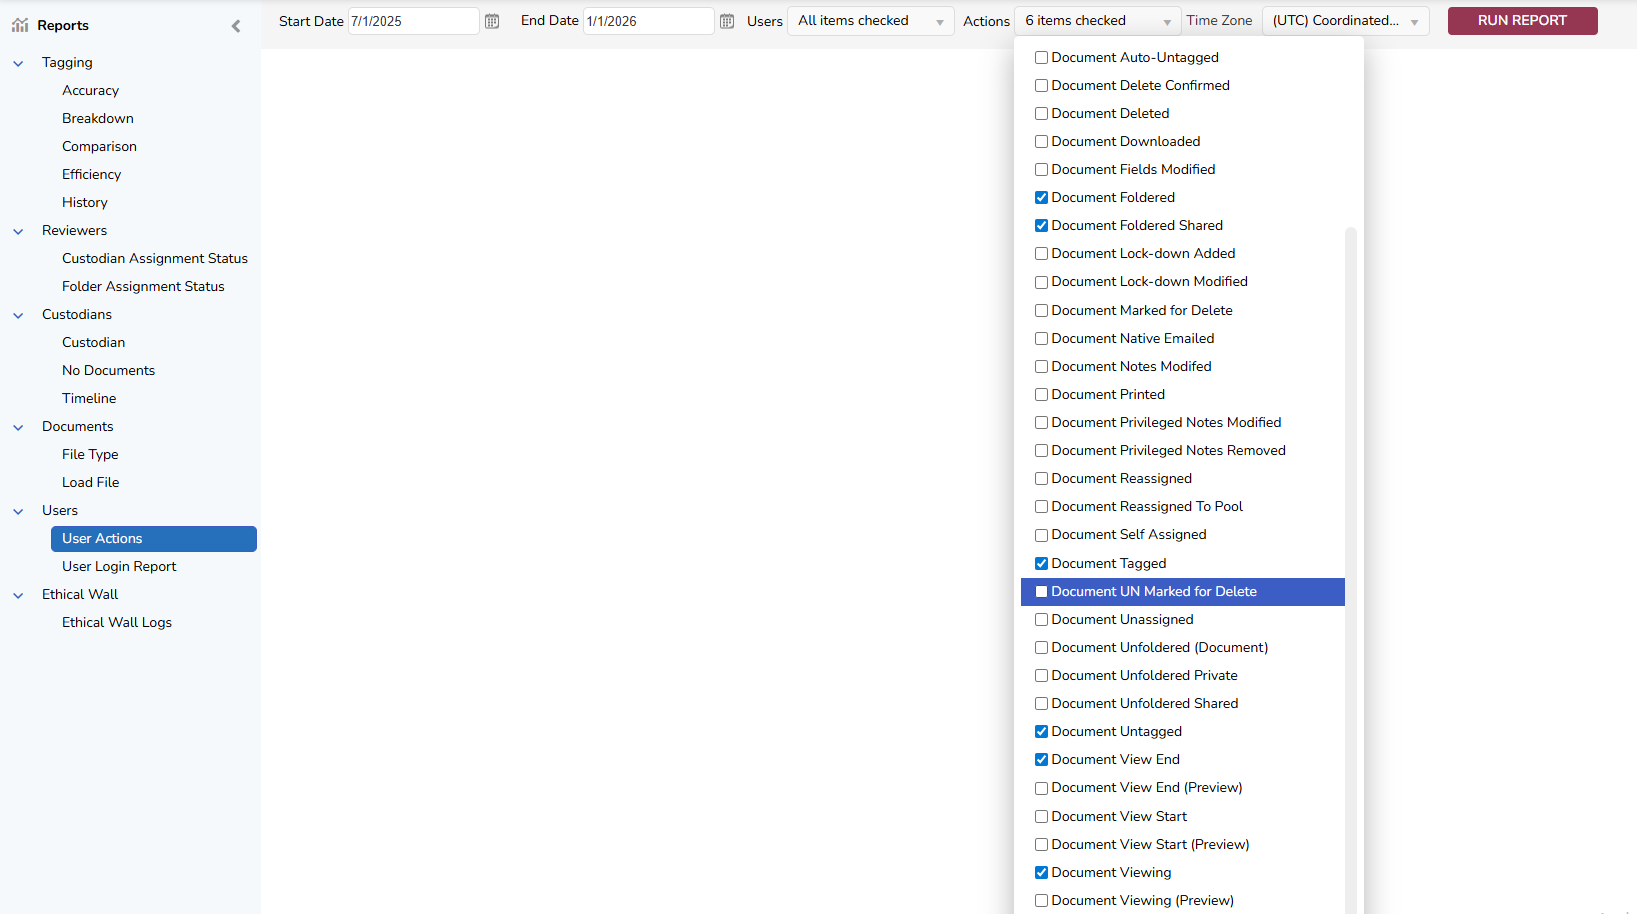This screenshot has height=914, width=1637.
Task: Collapse the Tagging tree section
Action: coord(18,63)
